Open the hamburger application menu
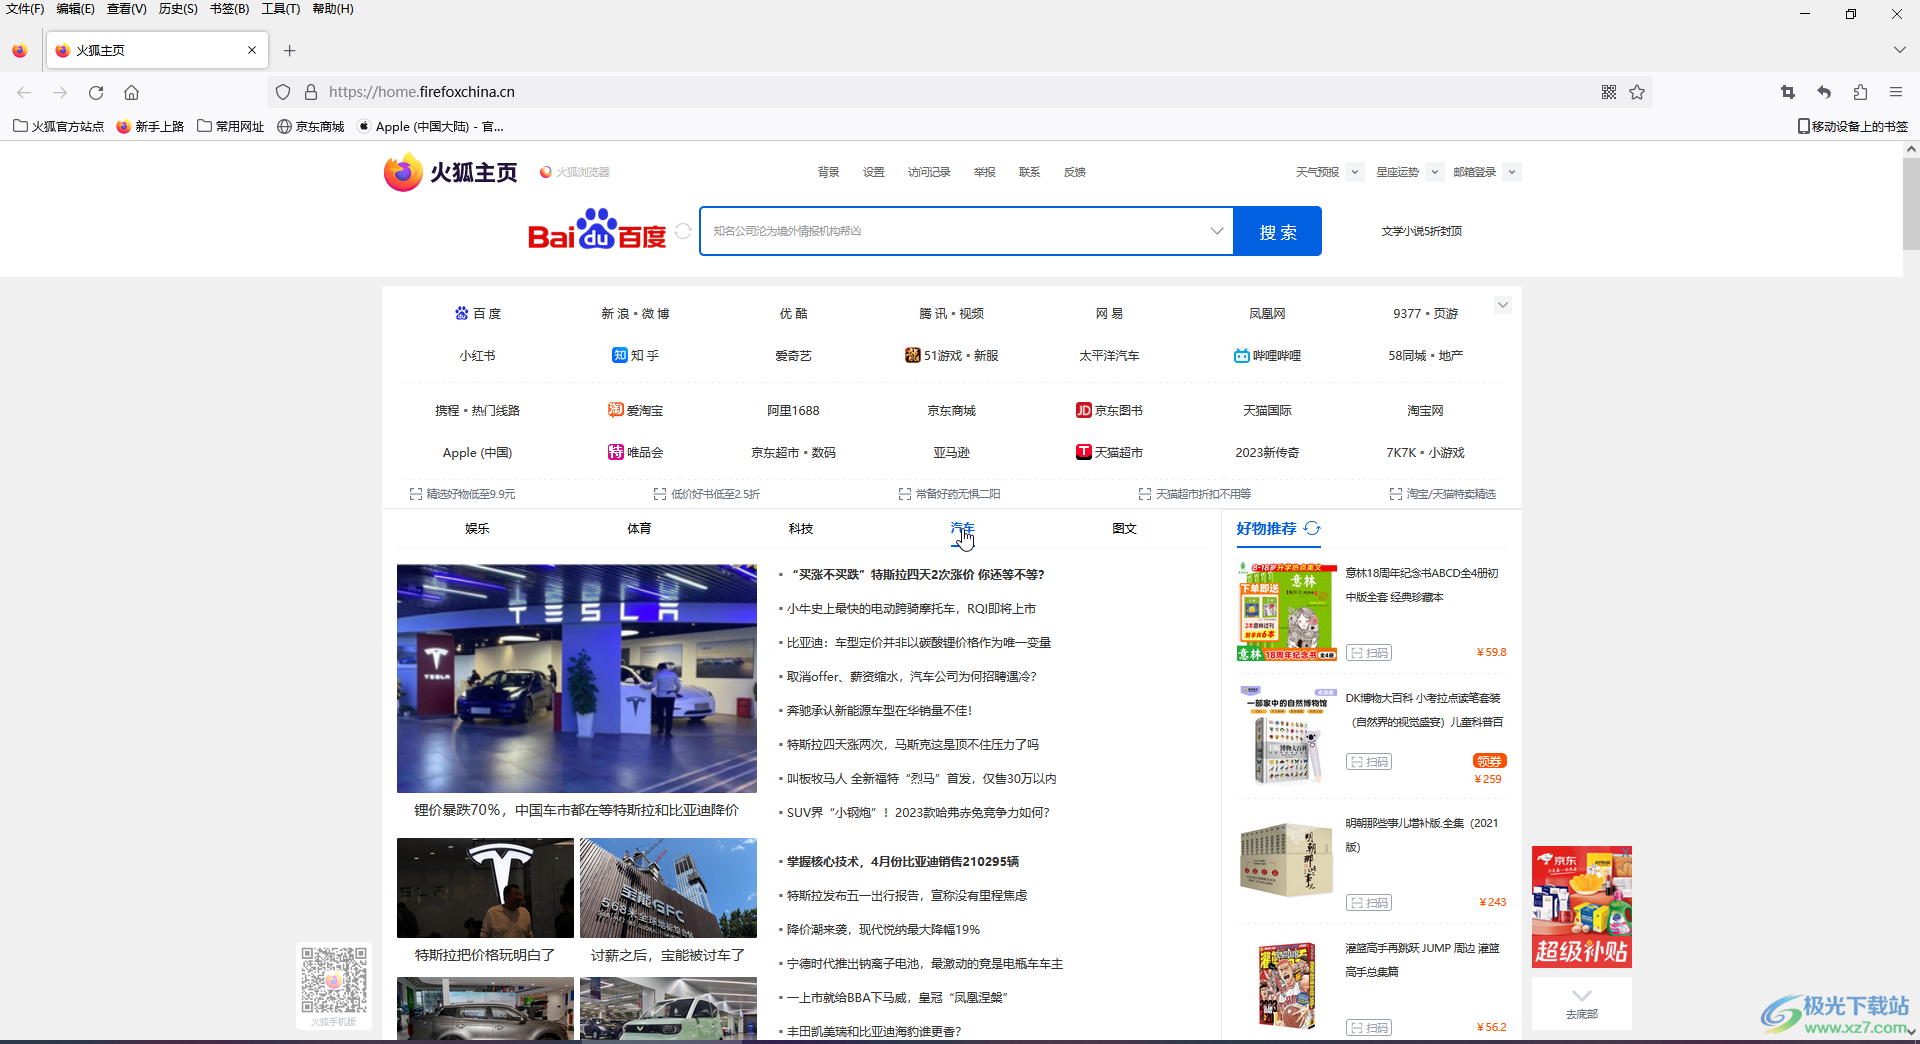 [1896, 92]
